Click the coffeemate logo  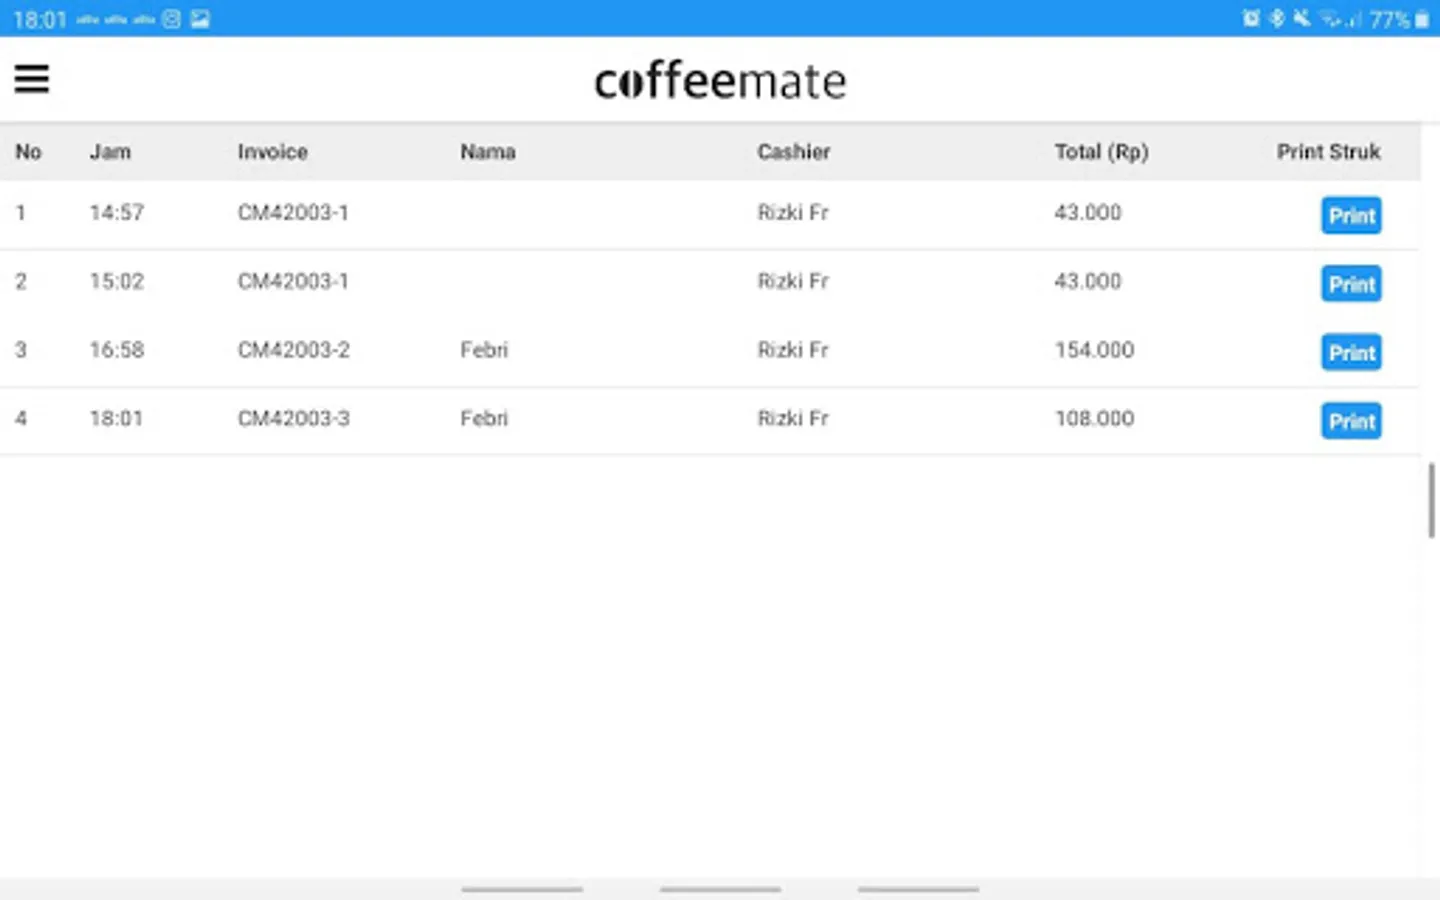coord(720,80)
